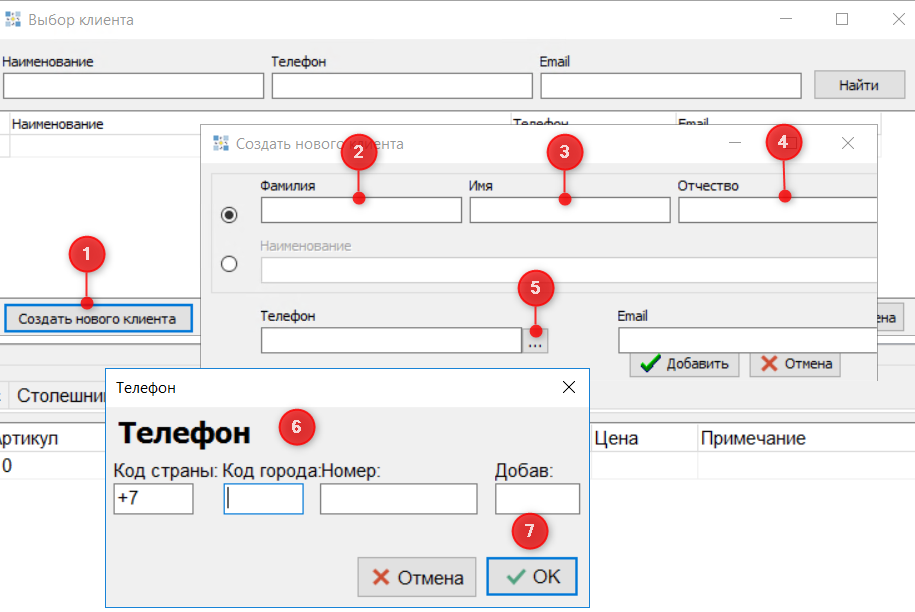
Task: Click the "Номер" phone number field
Action: (398, 499)
